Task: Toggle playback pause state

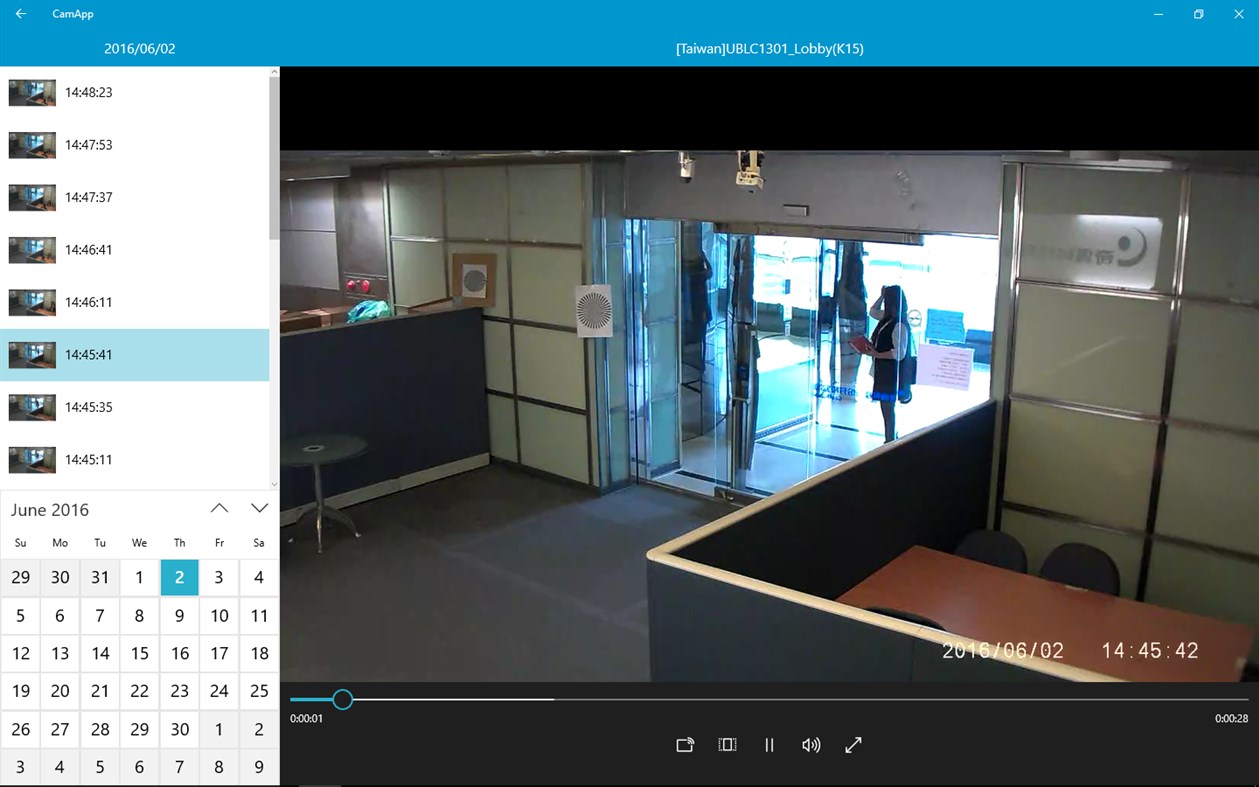Action: 769,745
